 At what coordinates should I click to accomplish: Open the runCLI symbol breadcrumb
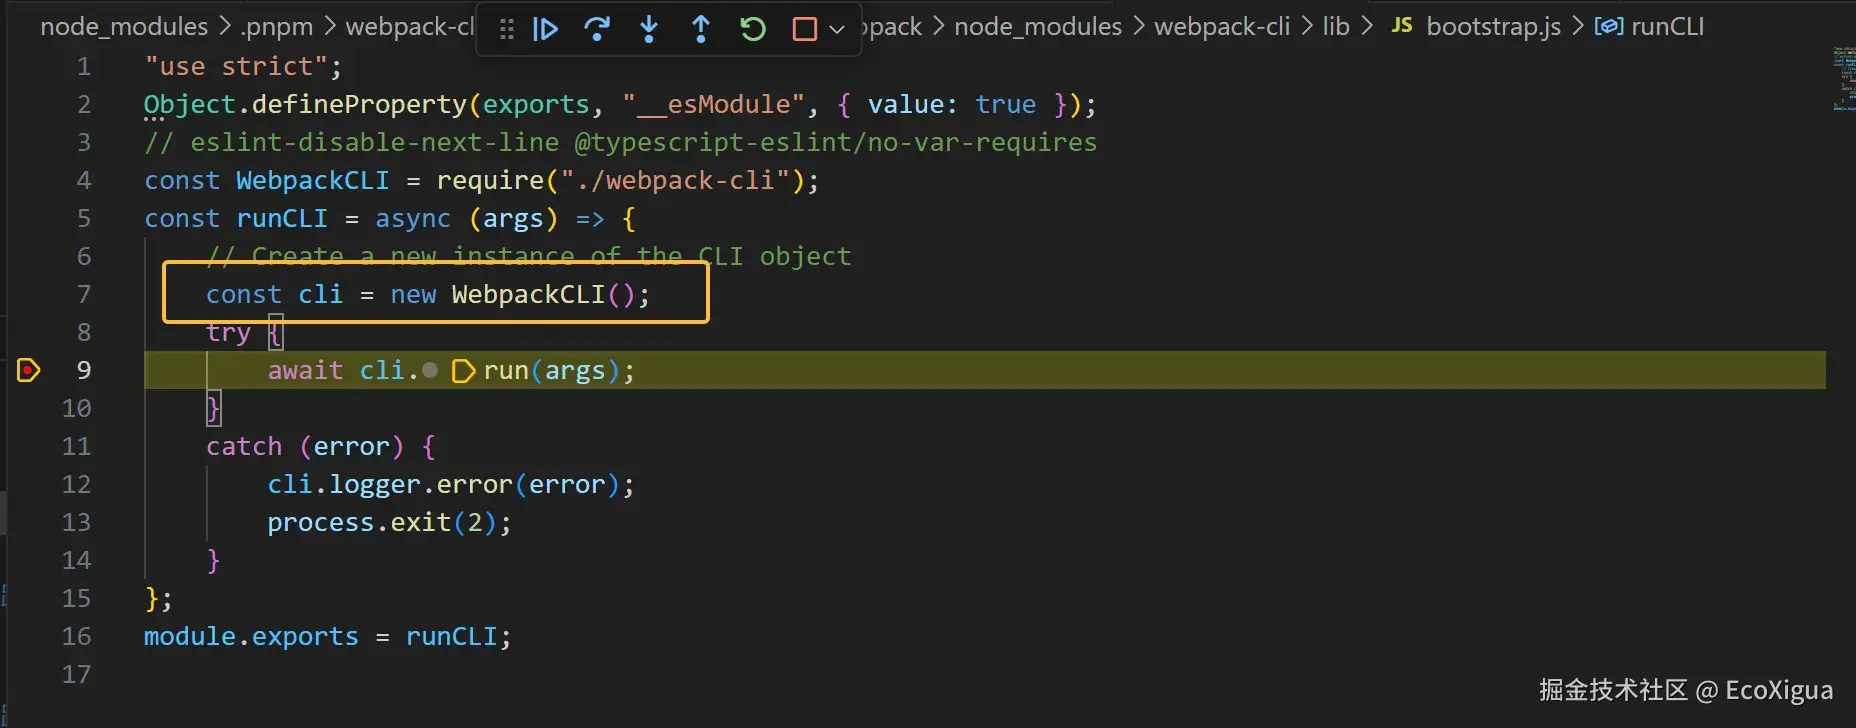click(1667, 27)
